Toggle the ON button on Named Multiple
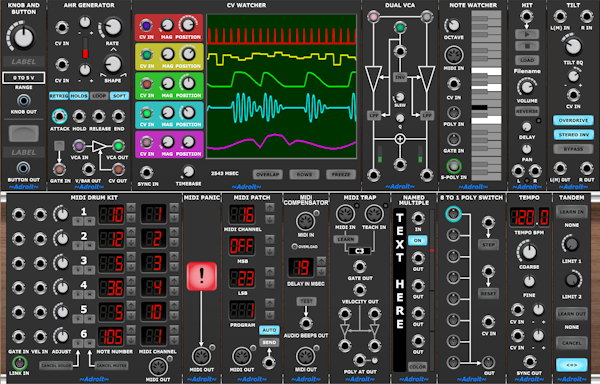The width and height of the screenshot is (600, 384). pyautogui.click(x=417, y=241)
